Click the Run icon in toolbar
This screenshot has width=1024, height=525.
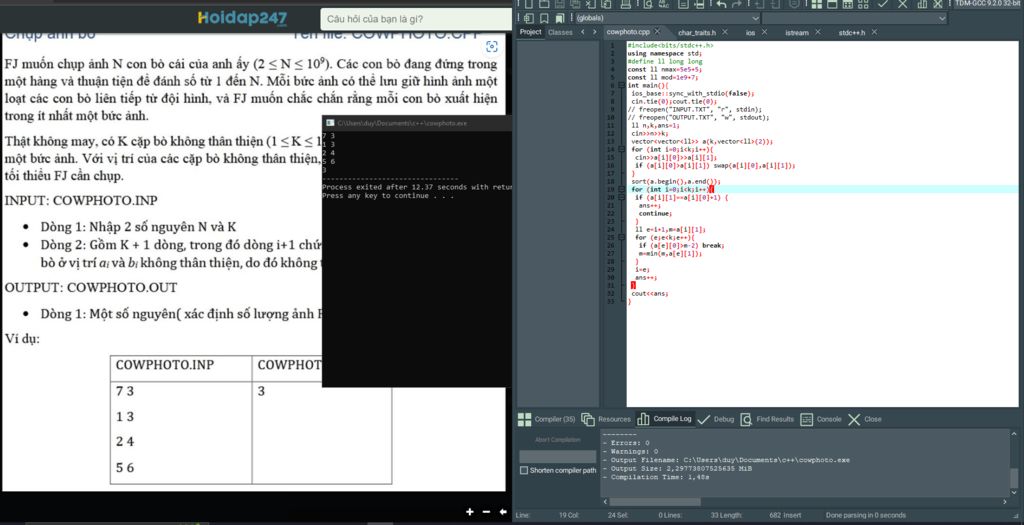coord(832,4)
